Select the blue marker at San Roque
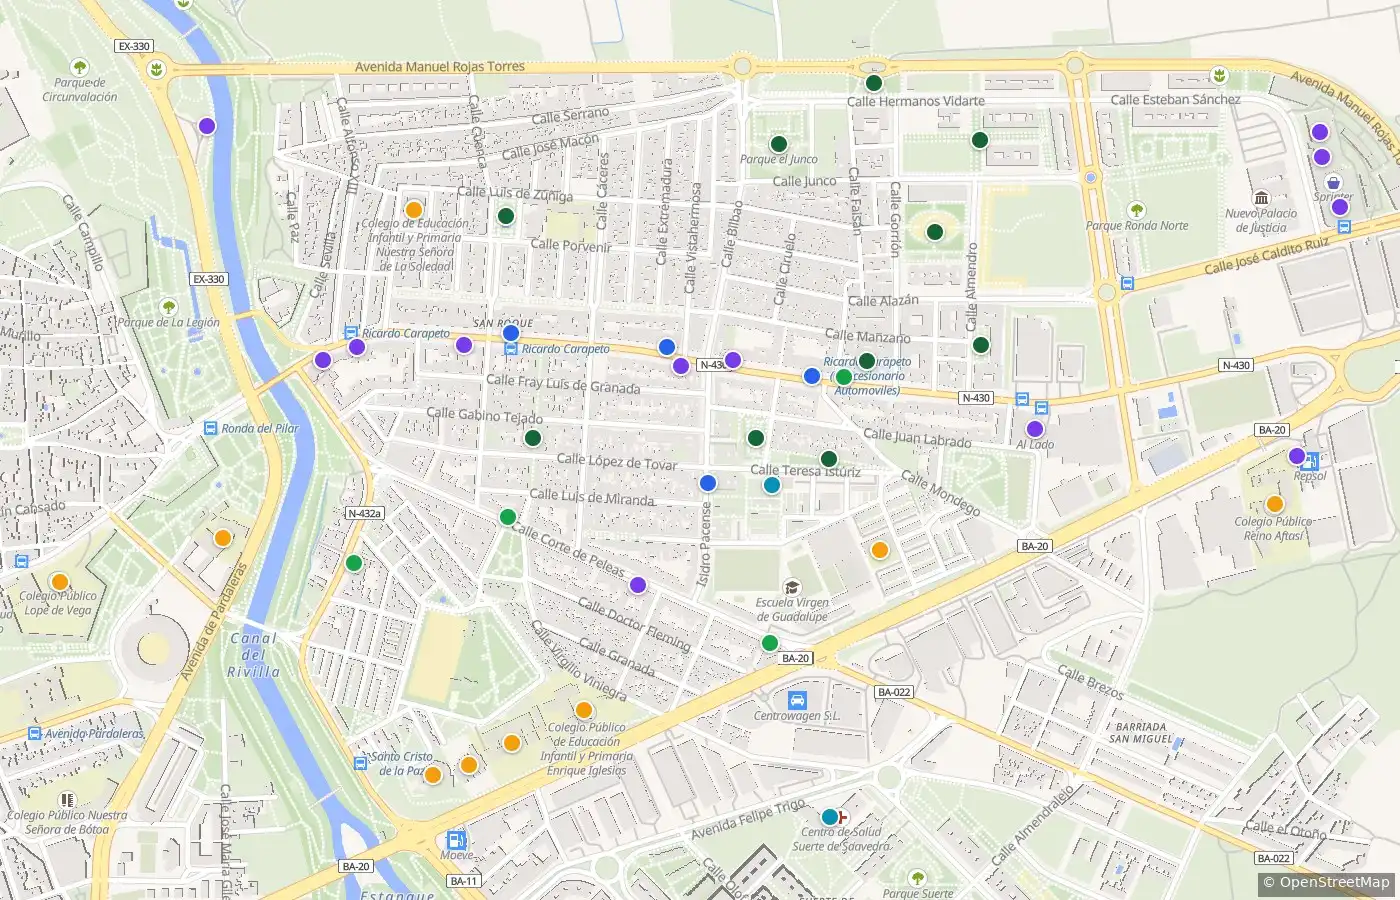The width and height of the screenshot is (1400, 900). click(511, 333)
